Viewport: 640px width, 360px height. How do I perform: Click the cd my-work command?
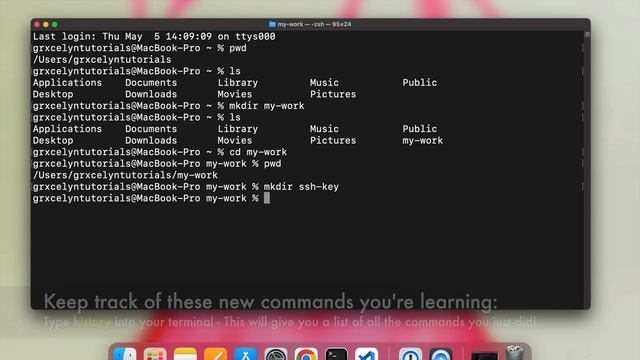click(x=258, y=152)
